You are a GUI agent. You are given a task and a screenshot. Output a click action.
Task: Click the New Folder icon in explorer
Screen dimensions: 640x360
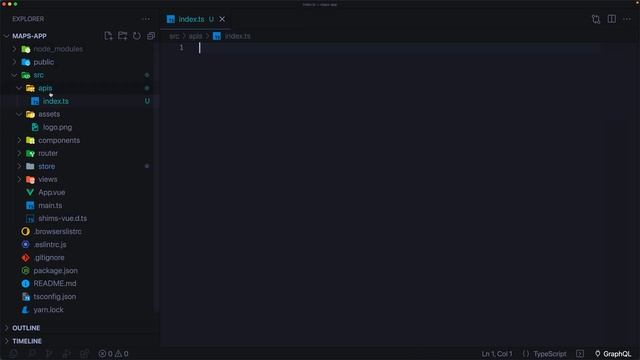pos(122,36)
